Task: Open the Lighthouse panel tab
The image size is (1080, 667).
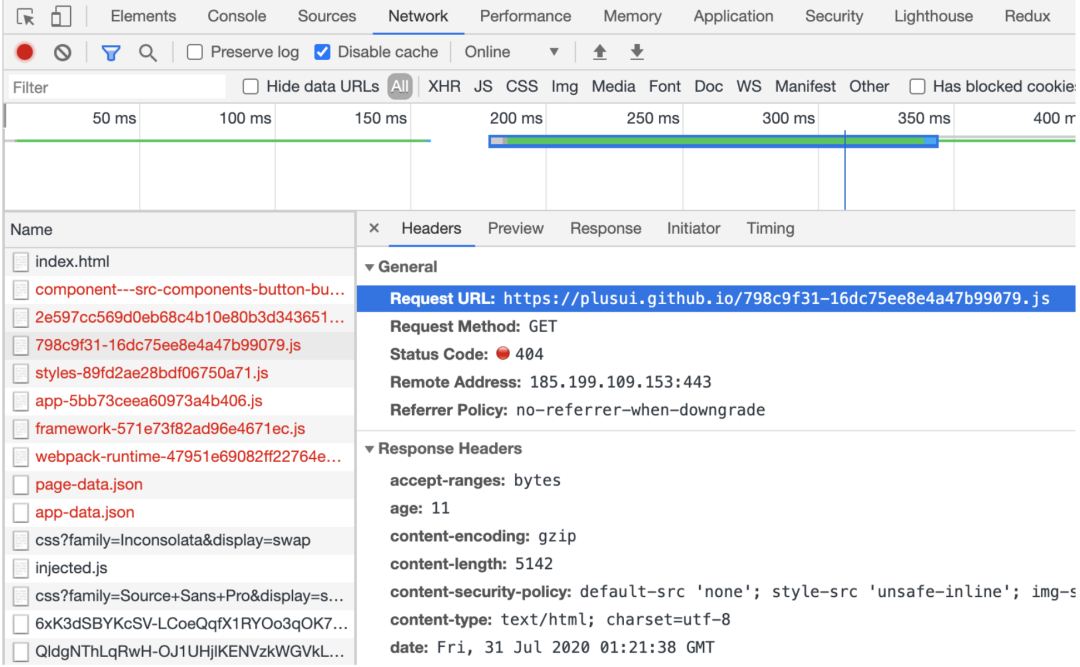Action: tap(933, 16)
